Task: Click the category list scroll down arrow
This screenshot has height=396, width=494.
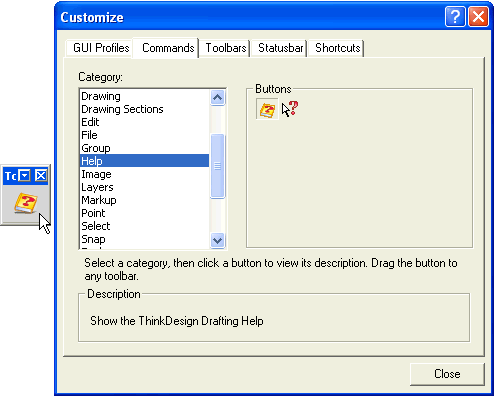Action: (218, 240)
